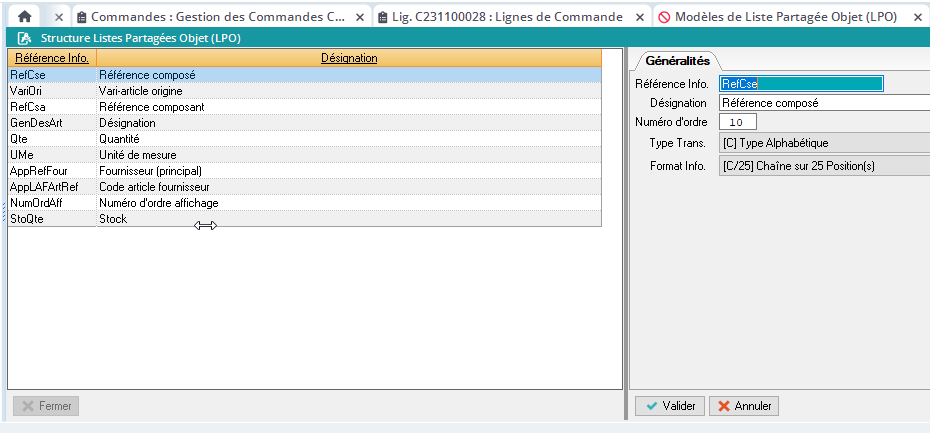Click the Numéro d'ordre input field
Image resolution: width=930 pixels, height=433 pixels.
click(x=736, y=122)
